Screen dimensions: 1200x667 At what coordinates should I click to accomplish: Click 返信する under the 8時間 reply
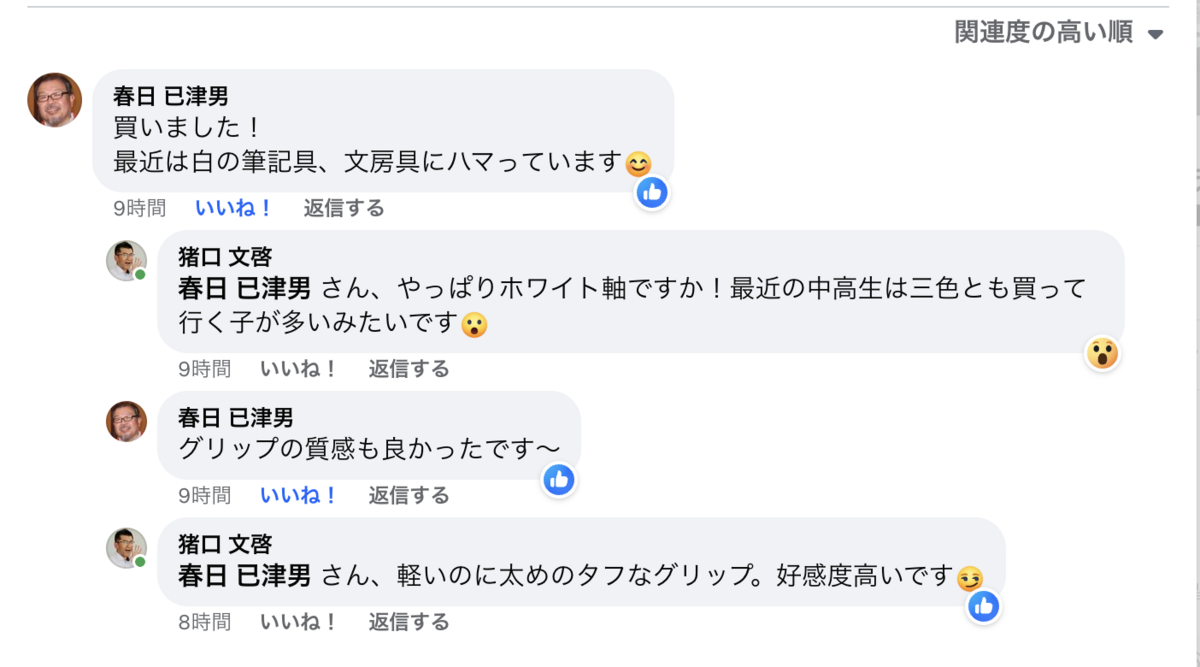point(409,622)
